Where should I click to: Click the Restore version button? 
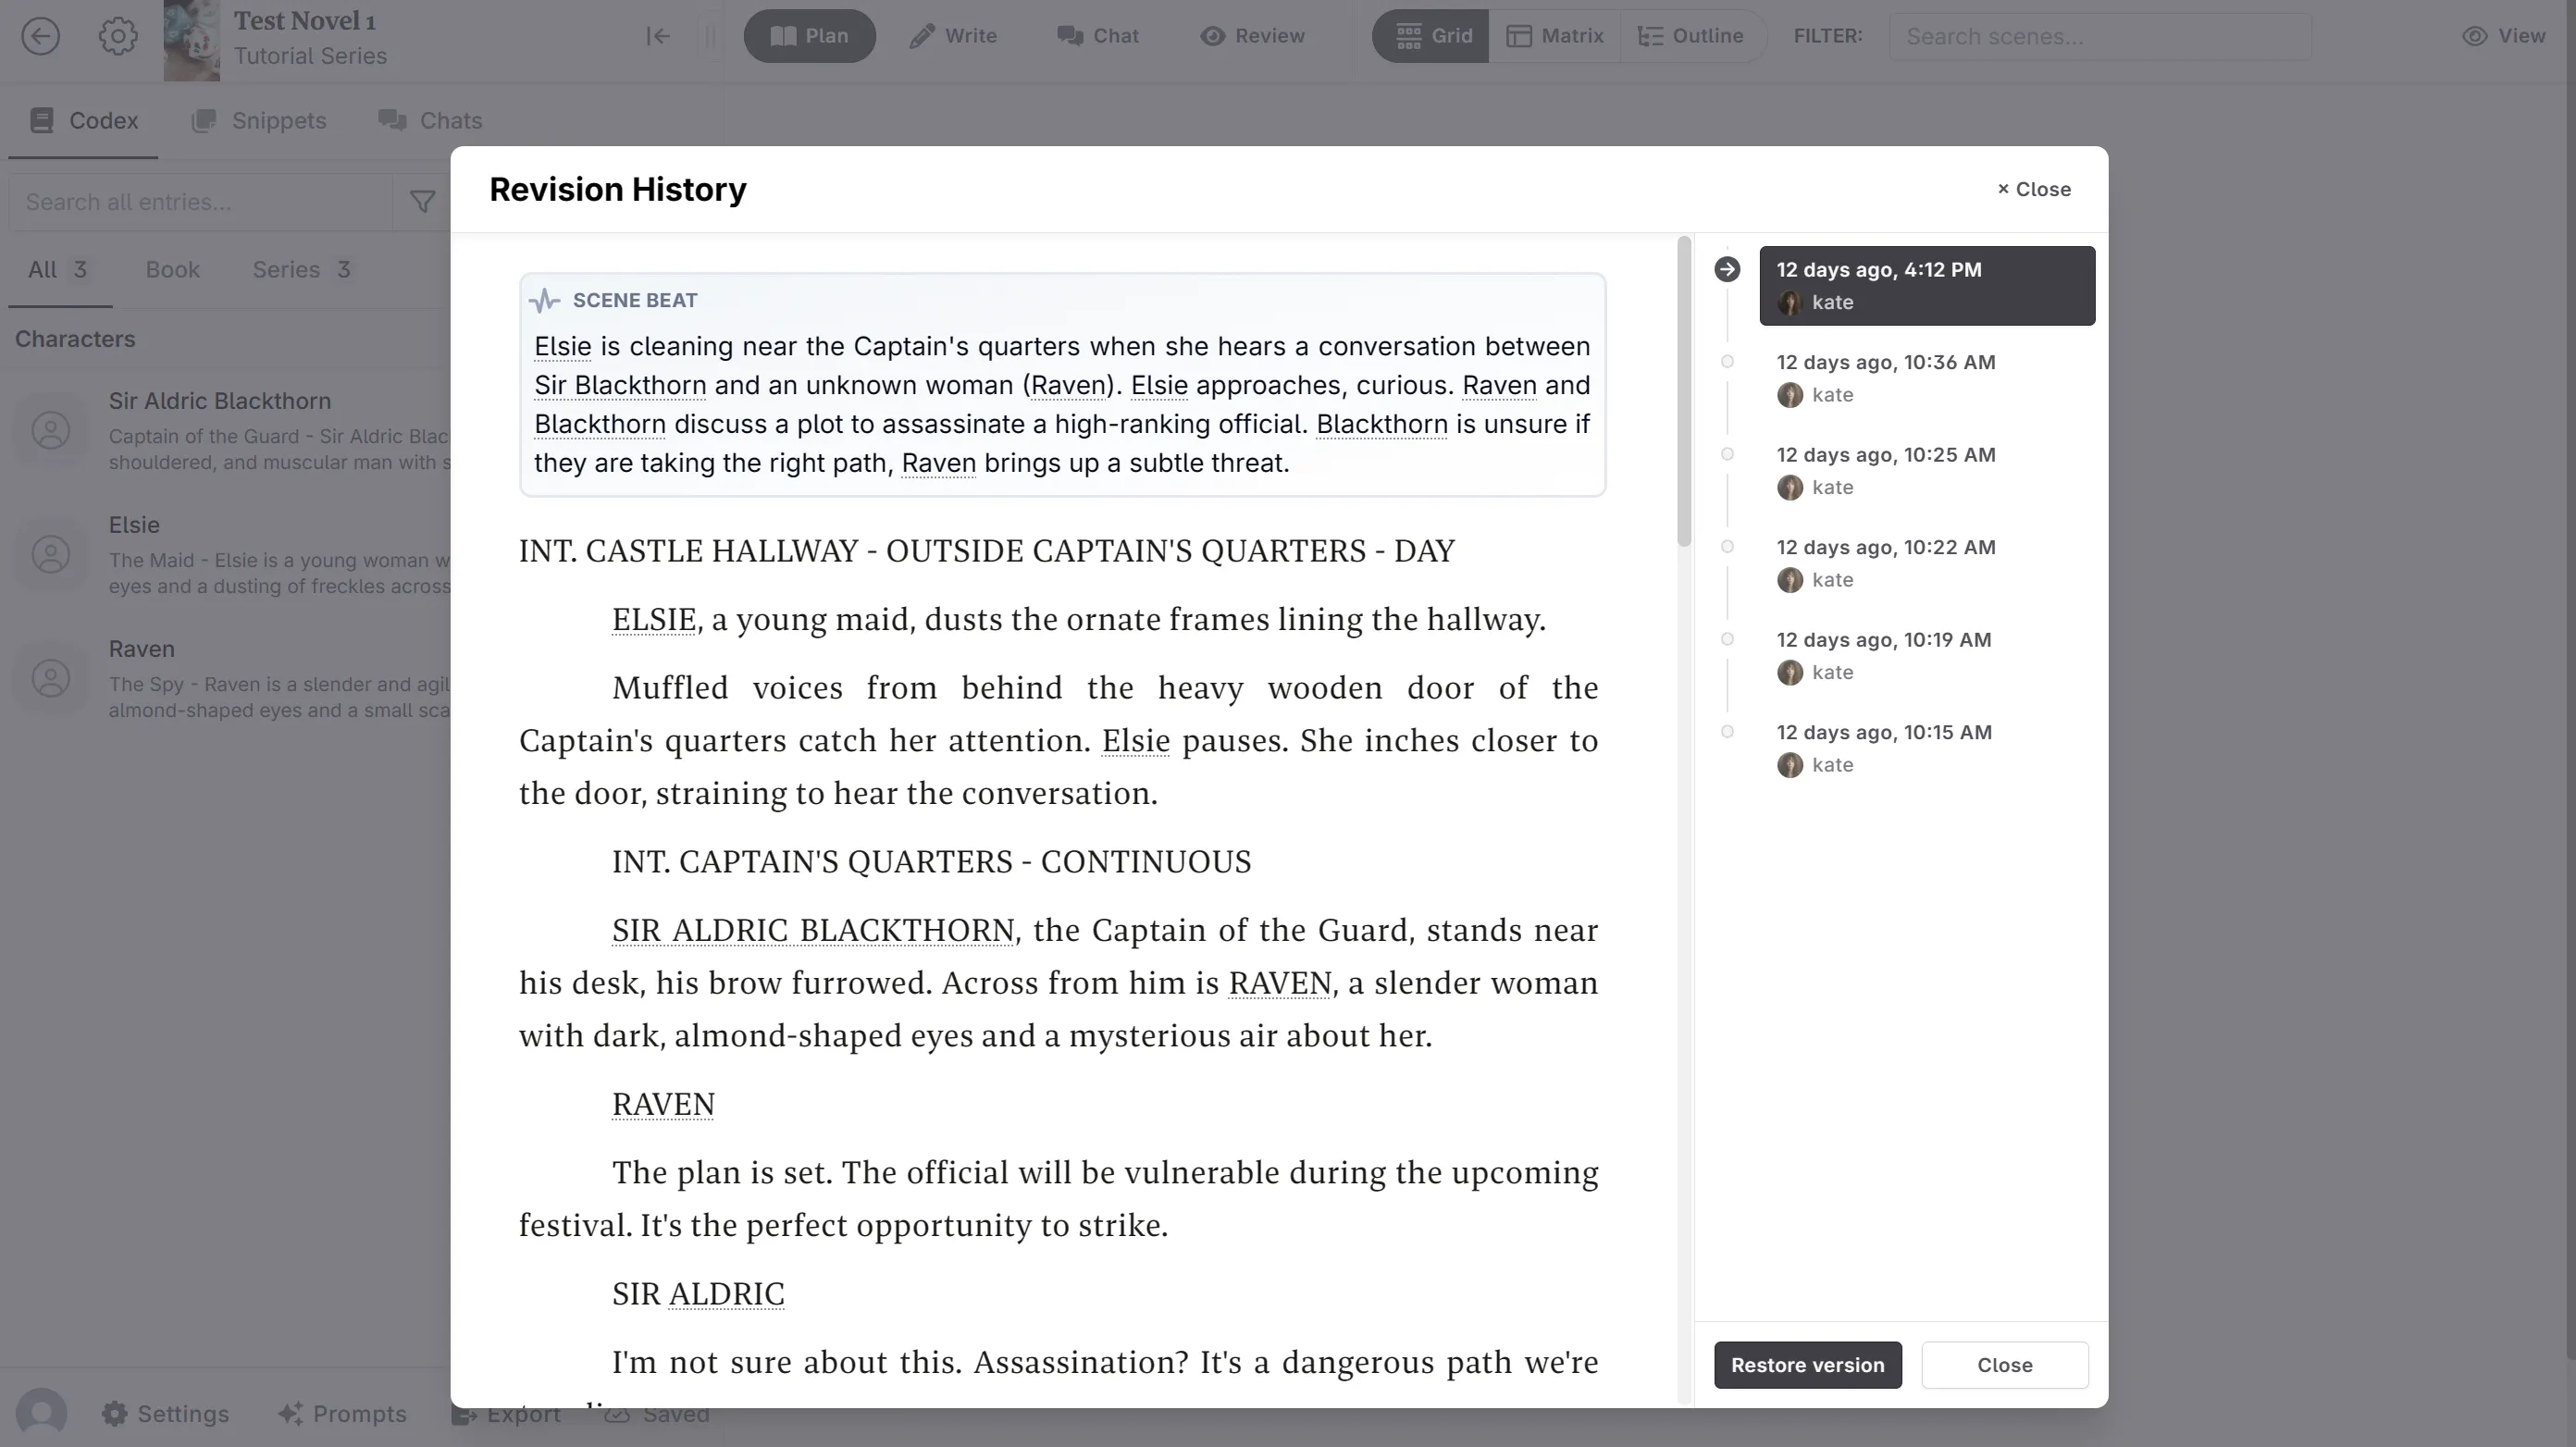point(1807,1365)
